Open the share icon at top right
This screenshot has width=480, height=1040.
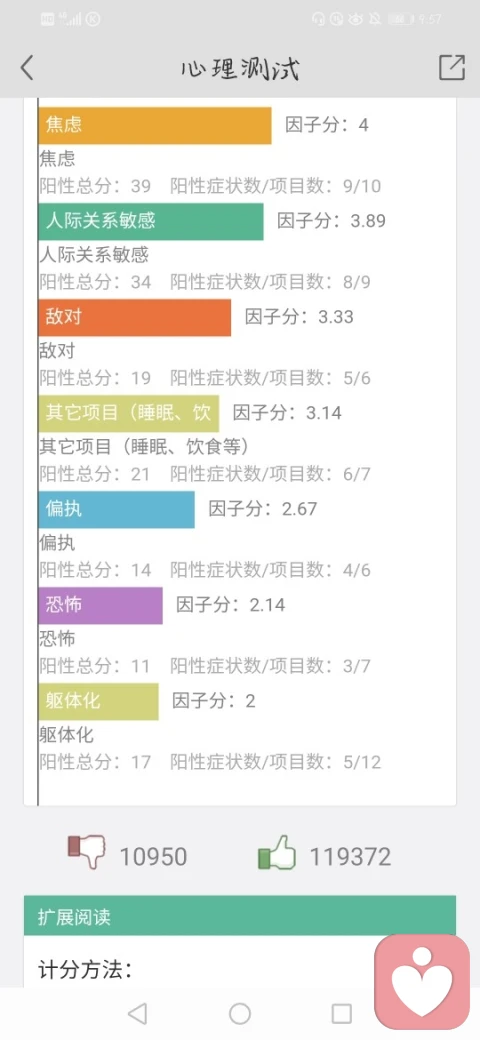pos(451,68)
